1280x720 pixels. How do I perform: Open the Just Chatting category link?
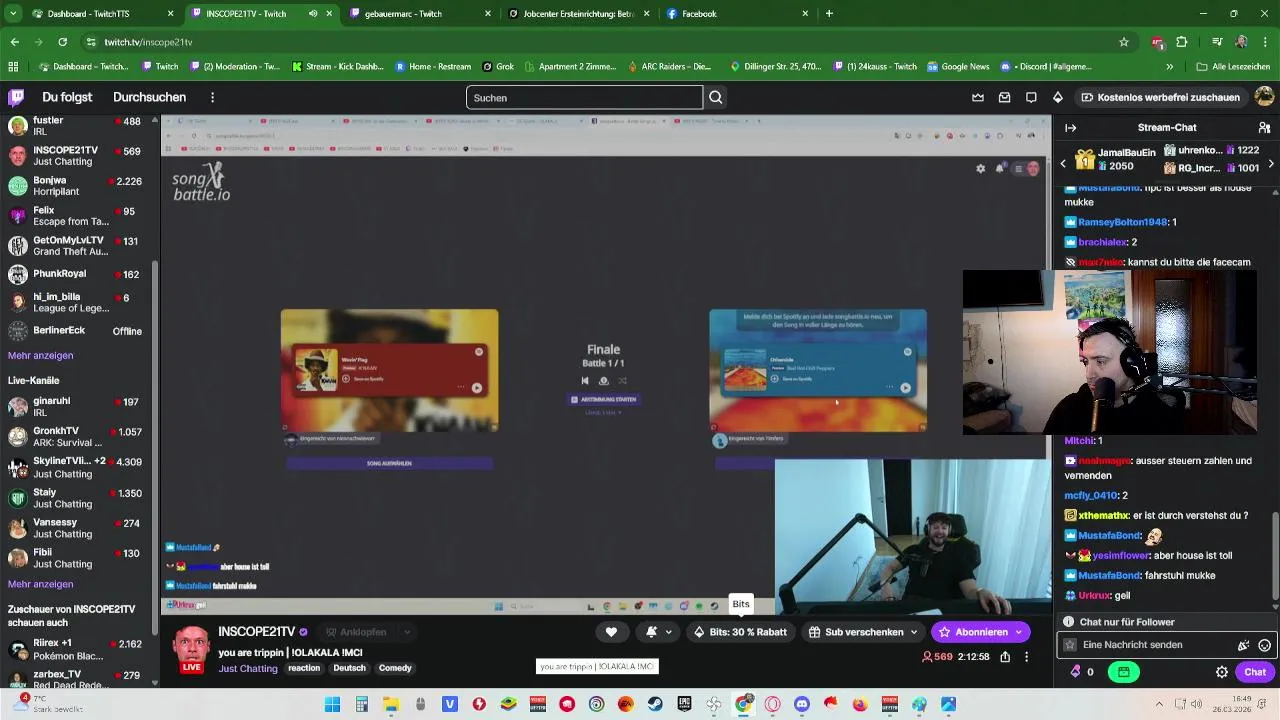pos(248,668)
